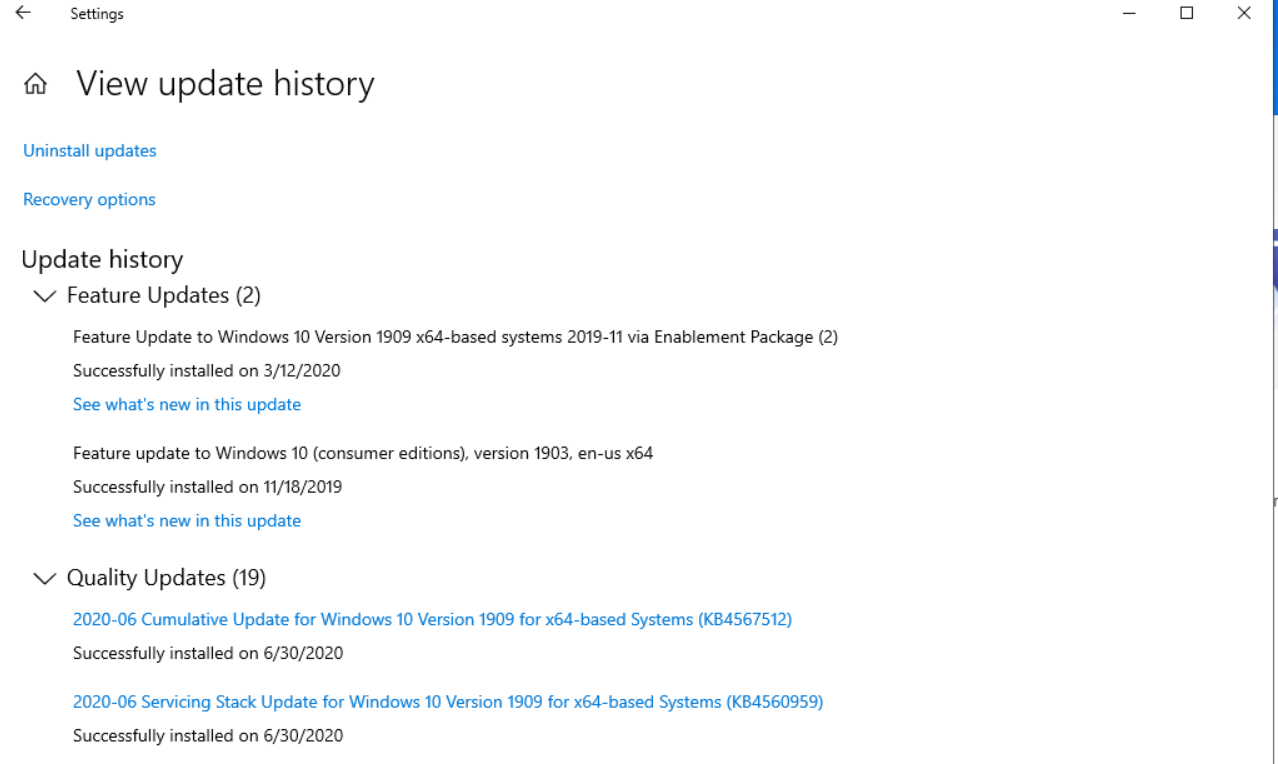Close the Settings window
1278x764 pixels.
[1244, 14]
